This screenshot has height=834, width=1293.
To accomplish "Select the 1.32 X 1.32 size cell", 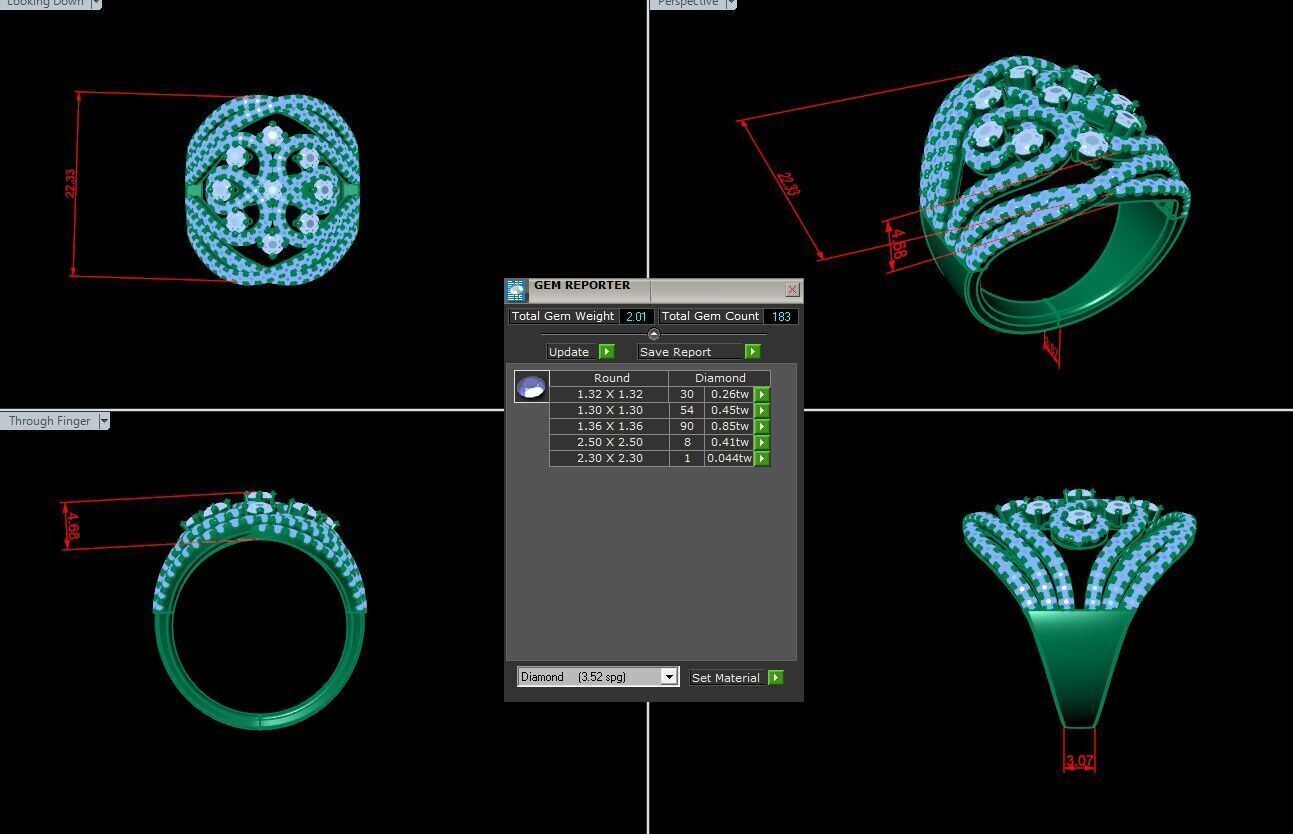I will coord(610,394).
